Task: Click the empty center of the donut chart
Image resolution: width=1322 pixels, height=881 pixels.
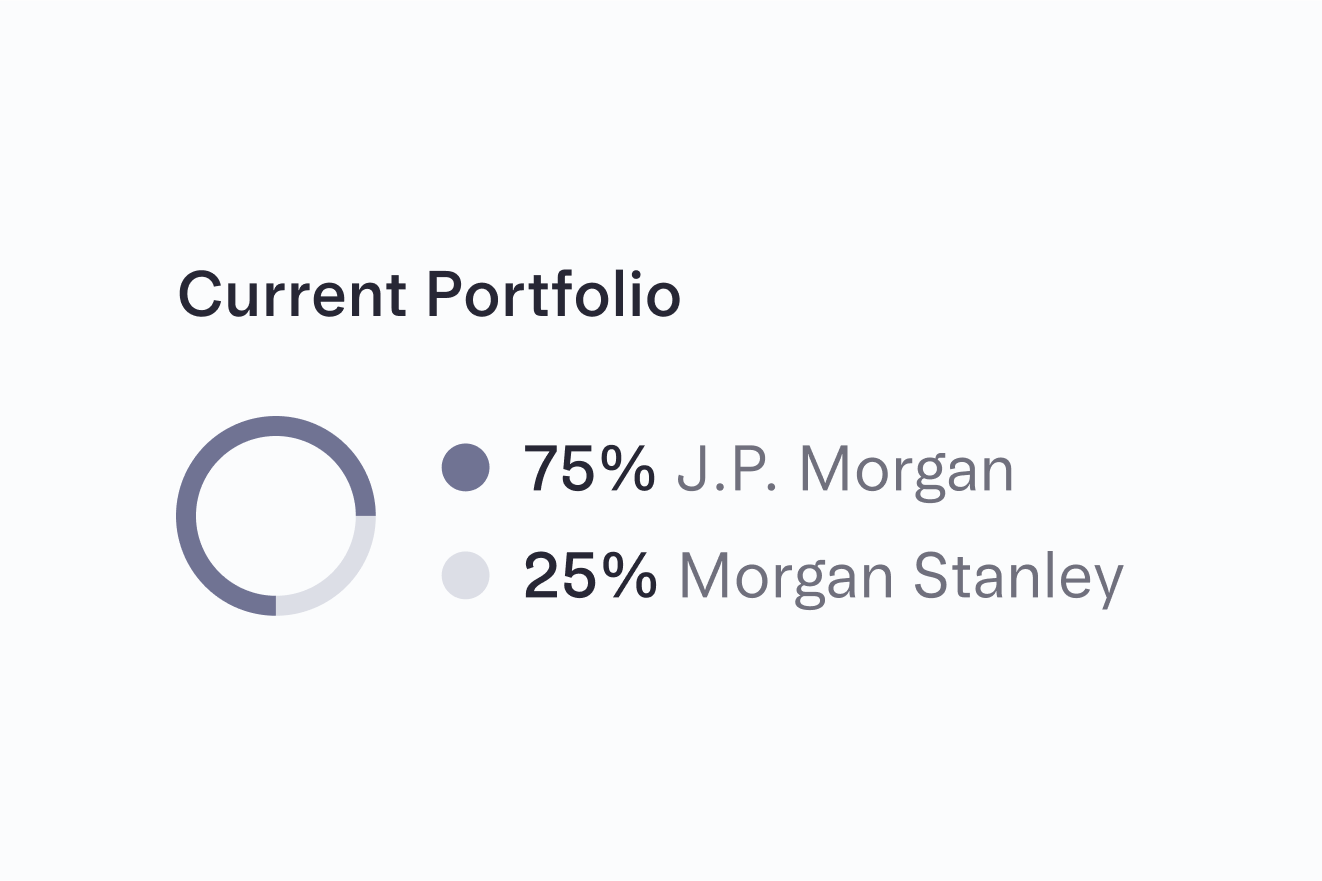Action: tap(276, 516)
